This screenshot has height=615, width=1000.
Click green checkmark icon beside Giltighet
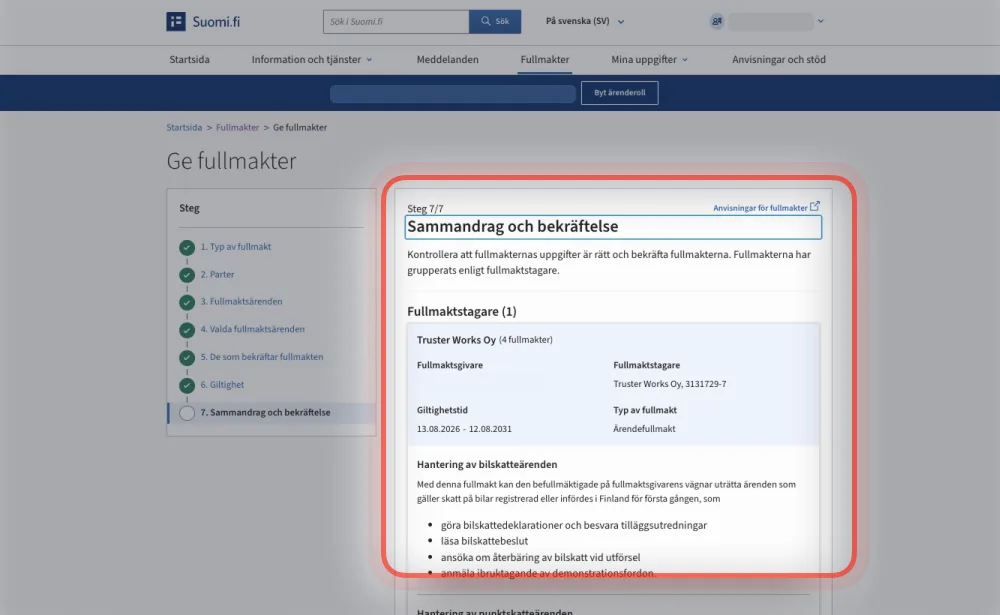187,385
